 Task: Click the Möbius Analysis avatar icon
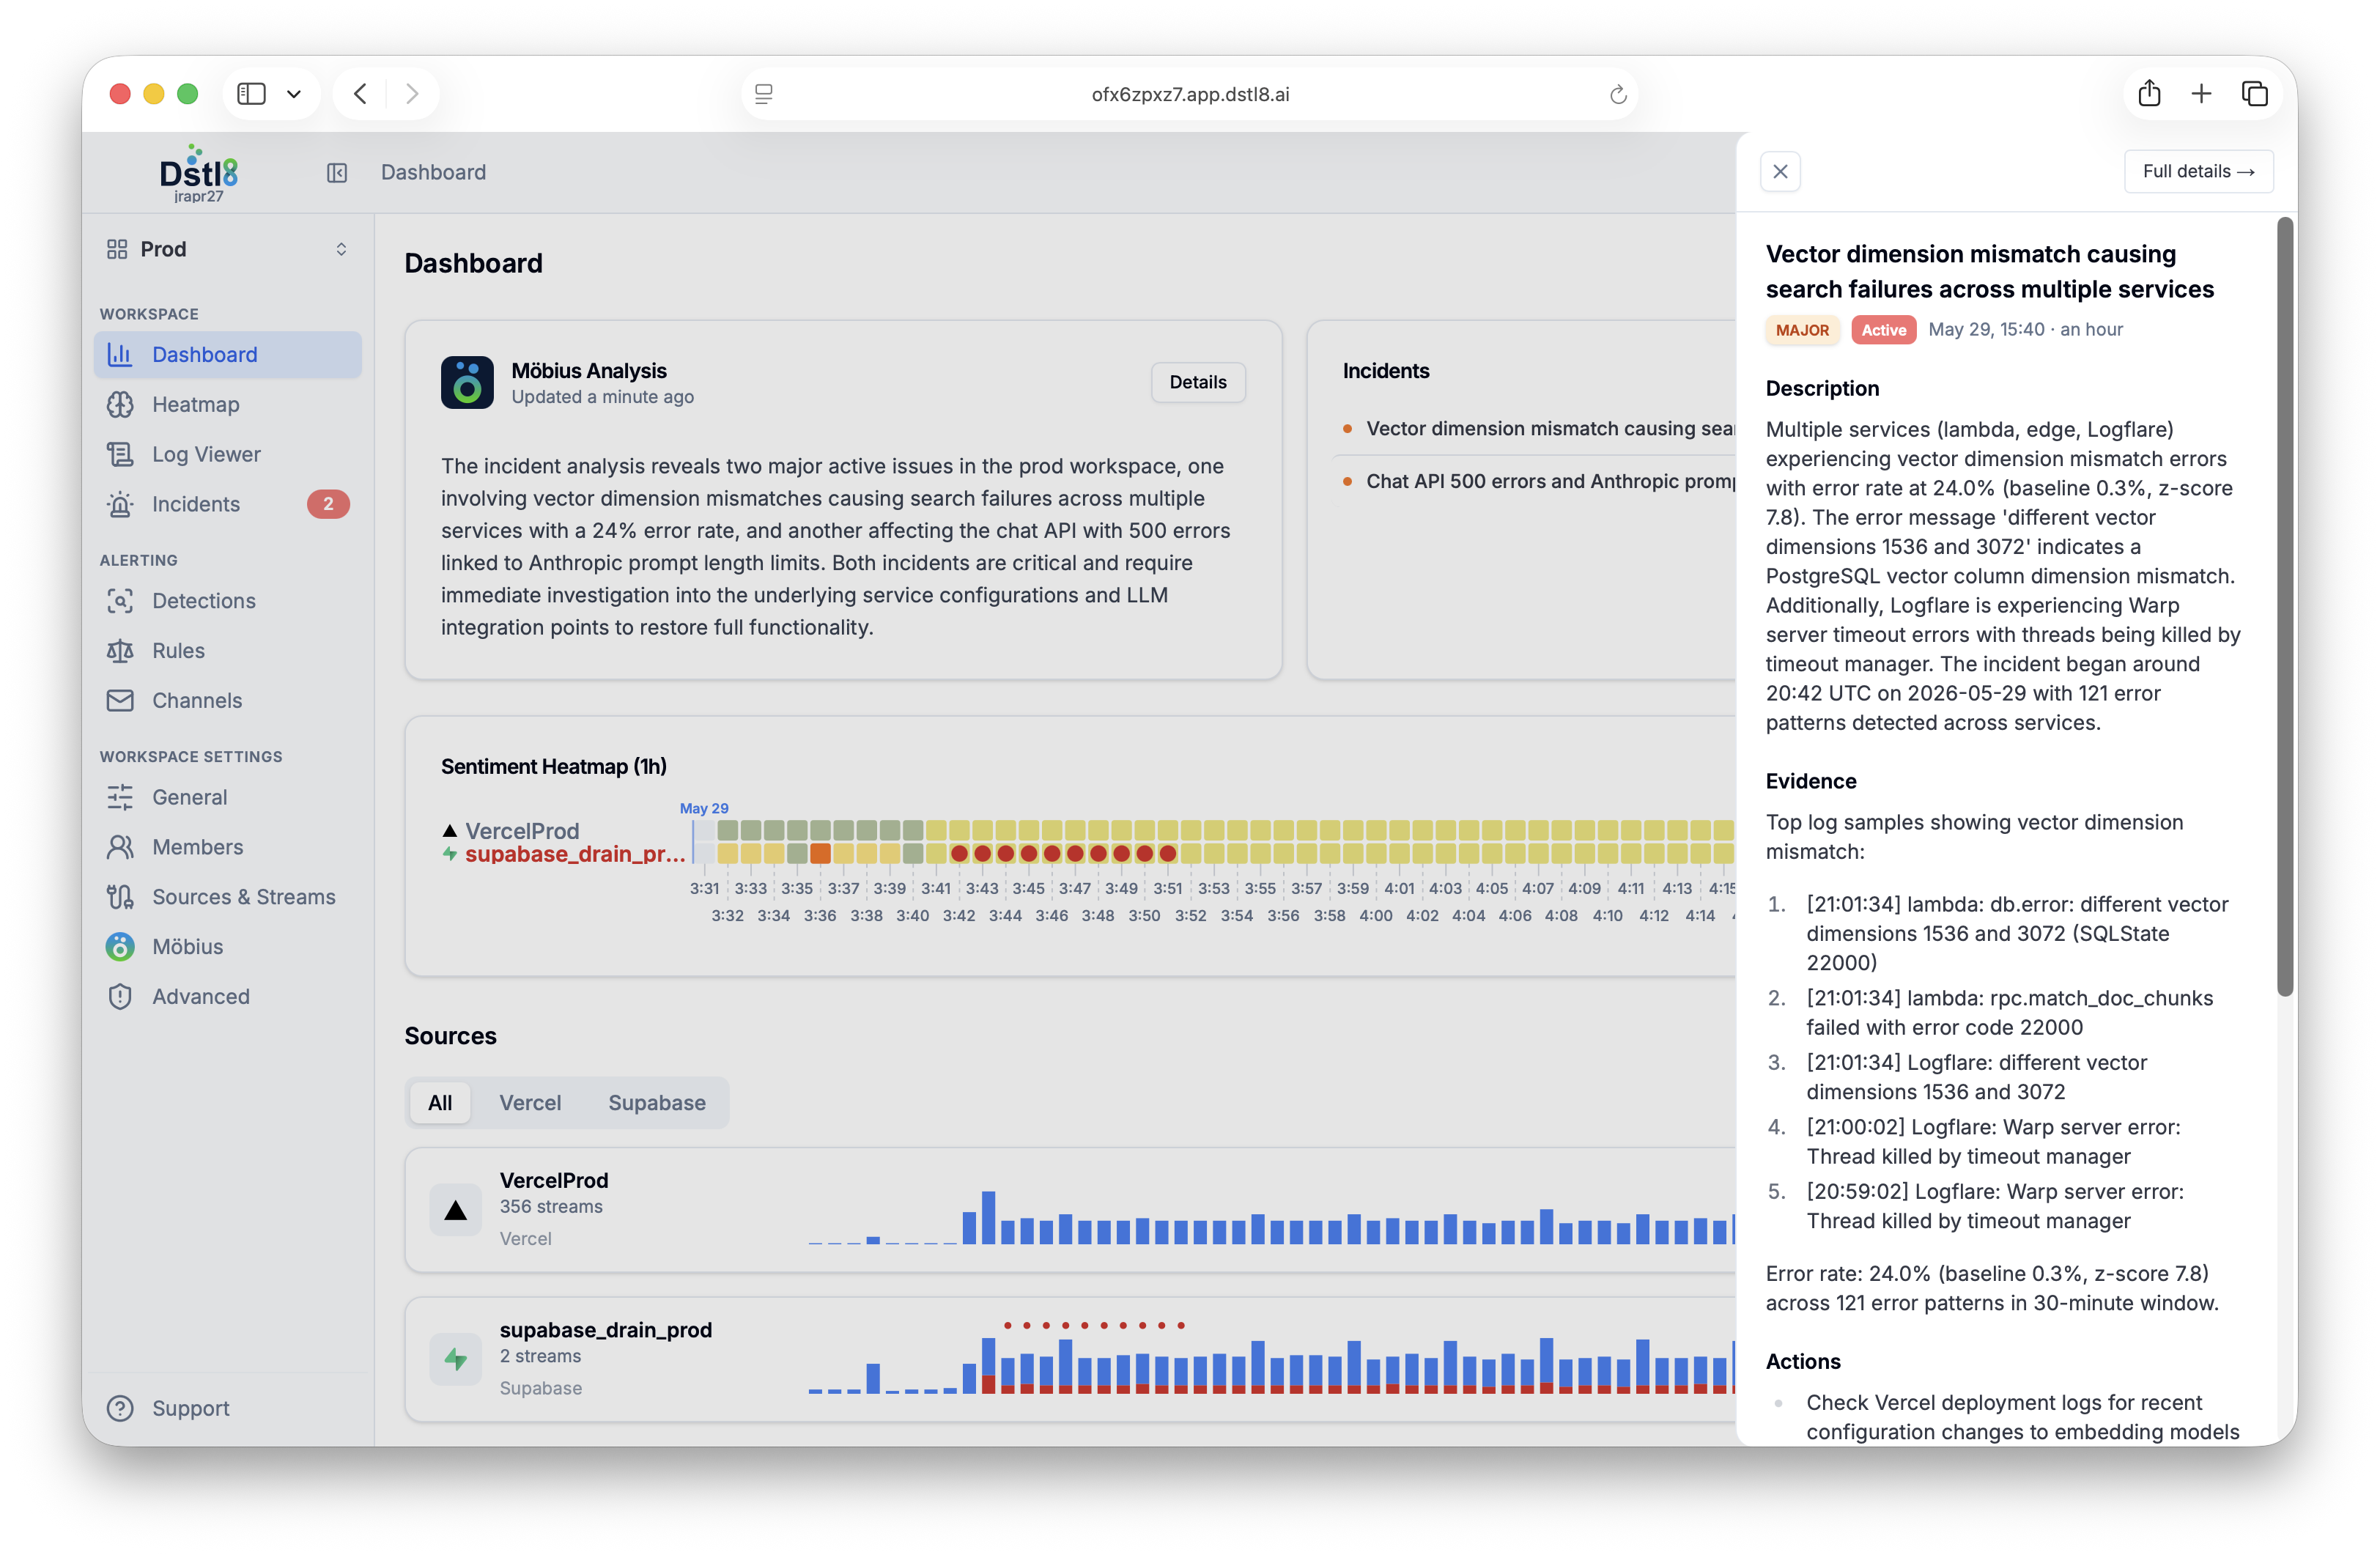tap(467, 382)
